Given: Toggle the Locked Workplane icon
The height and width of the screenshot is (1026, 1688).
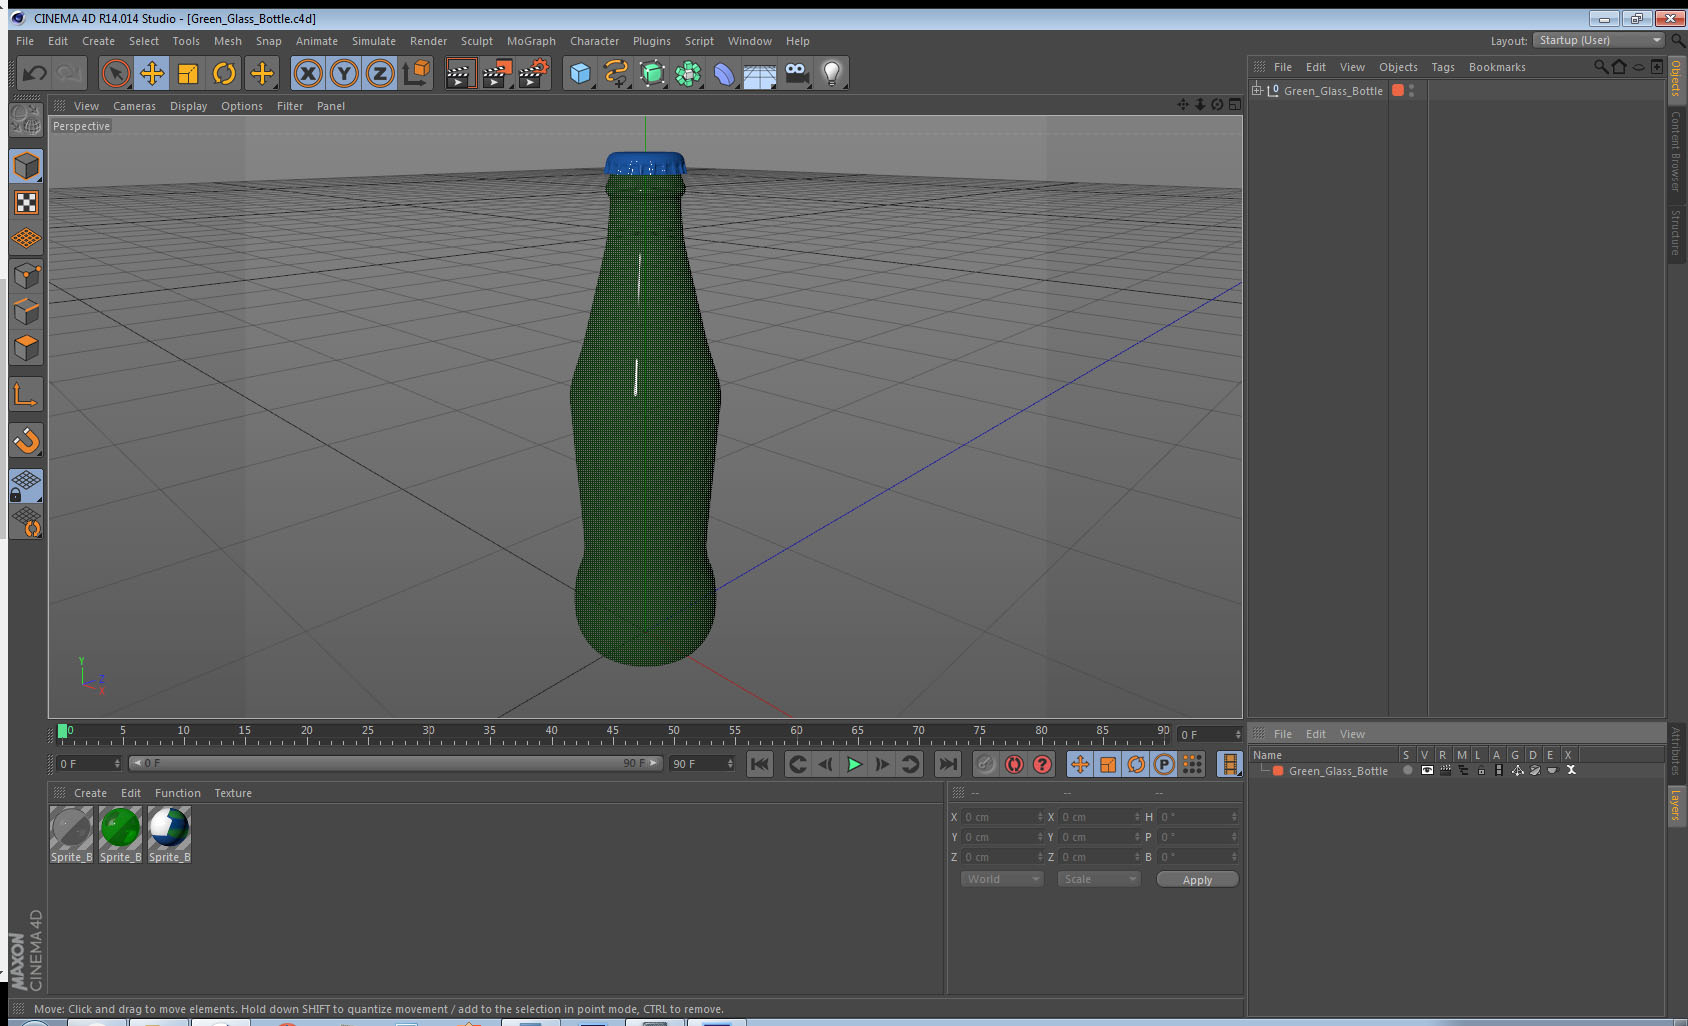Looking at the screenshot, I should pos(26,486).
